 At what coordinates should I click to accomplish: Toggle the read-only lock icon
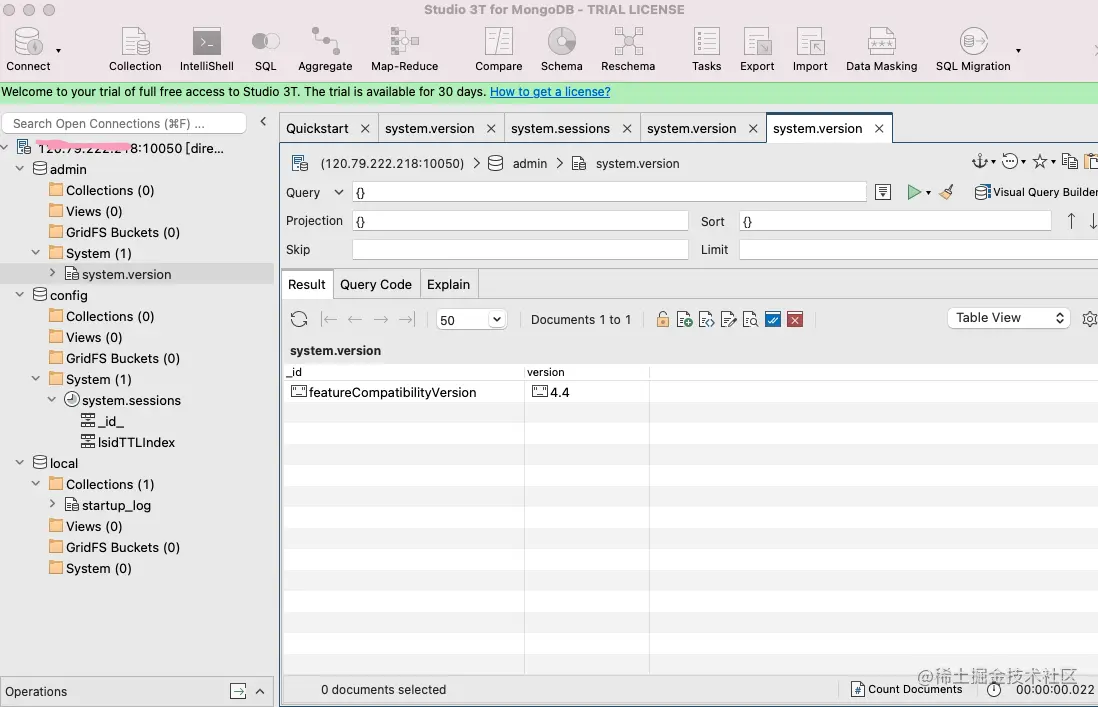[x=662, y=320]
